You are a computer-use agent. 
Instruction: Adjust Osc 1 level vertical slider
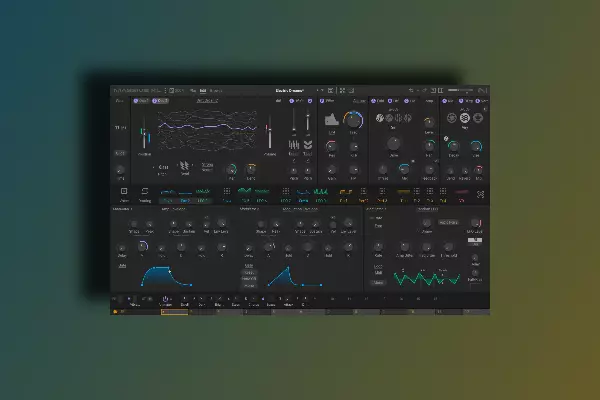[144, 132]
